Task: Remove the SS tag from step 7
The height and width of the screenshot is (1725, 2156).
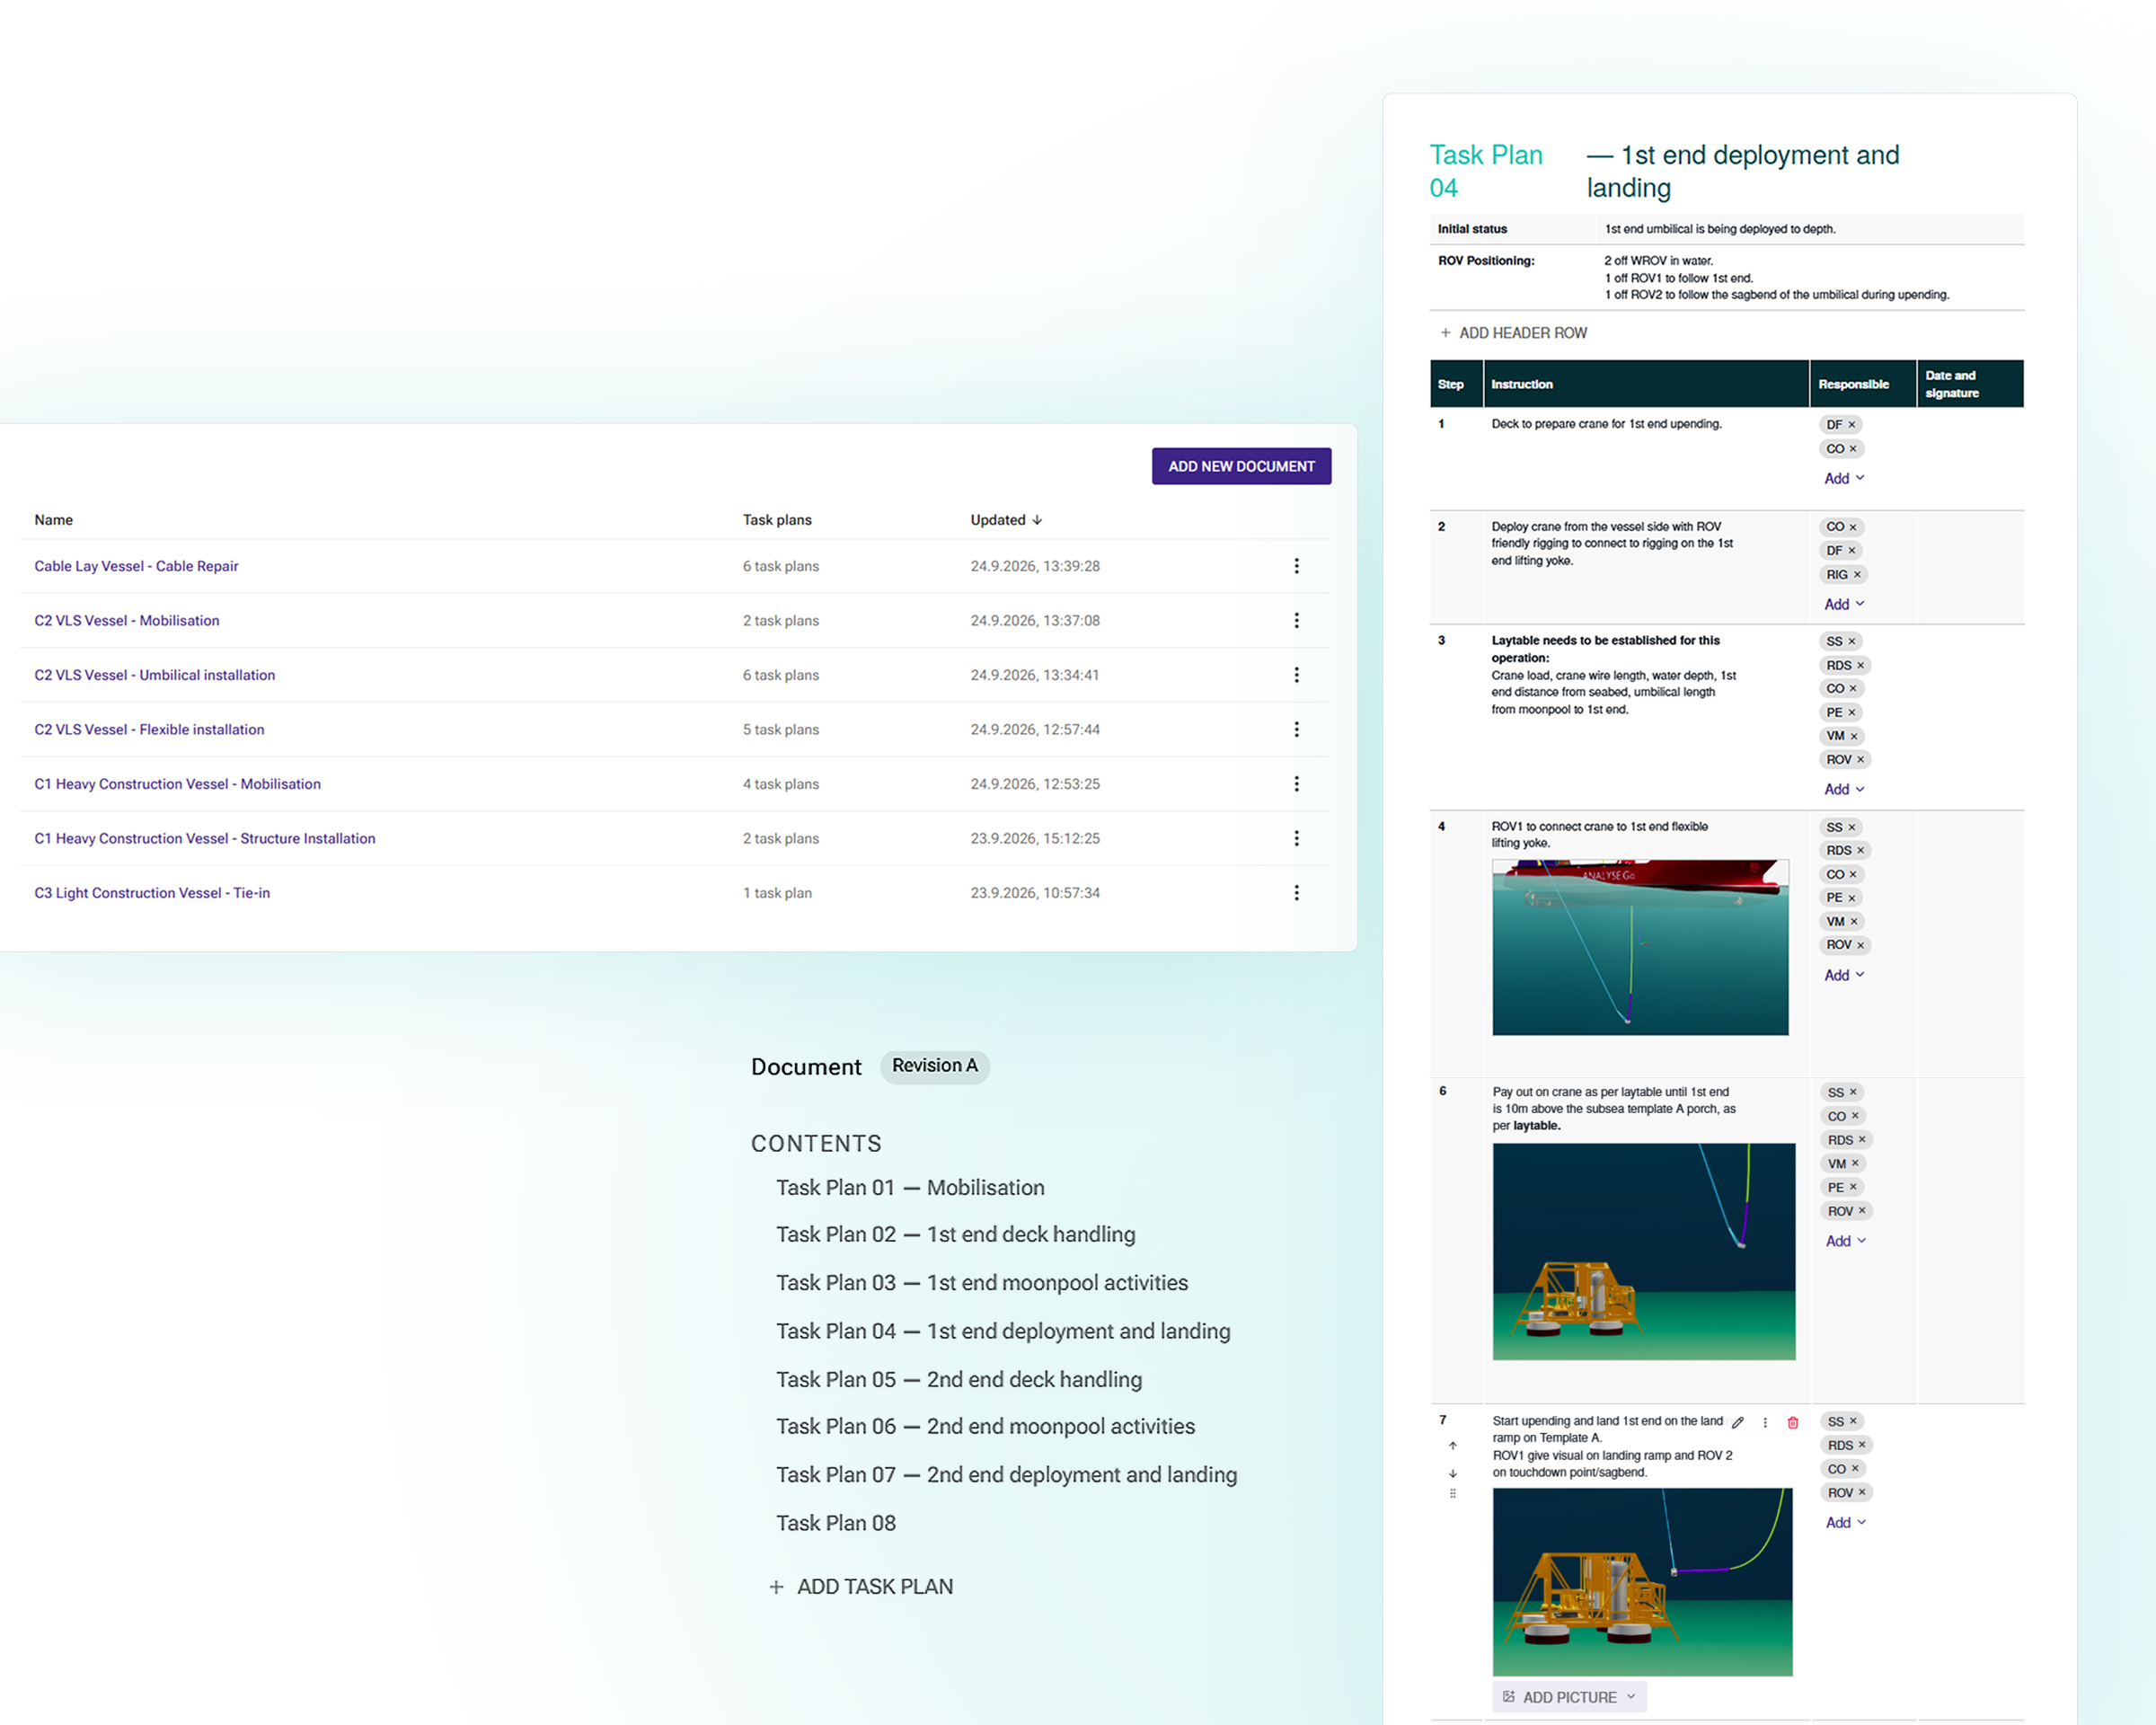Action: tap(1853, 1422)
